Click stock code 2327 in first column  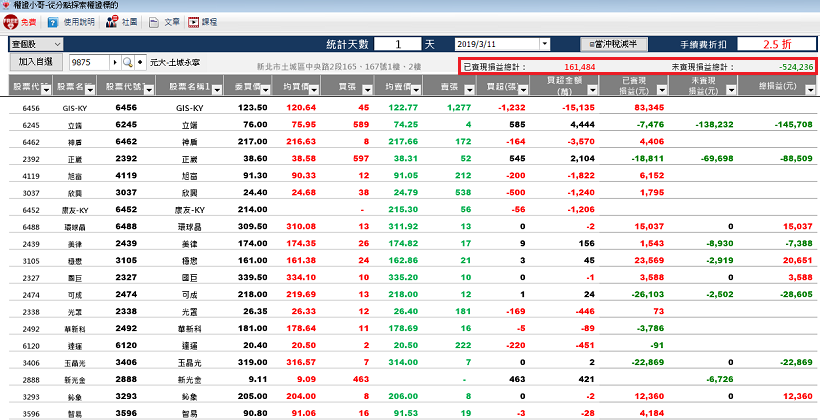point(31,277)
